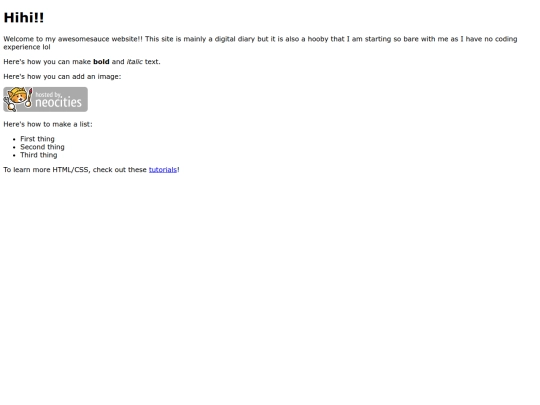
Task: Click the hosted by Neocities badge
Action: (45, 99)
